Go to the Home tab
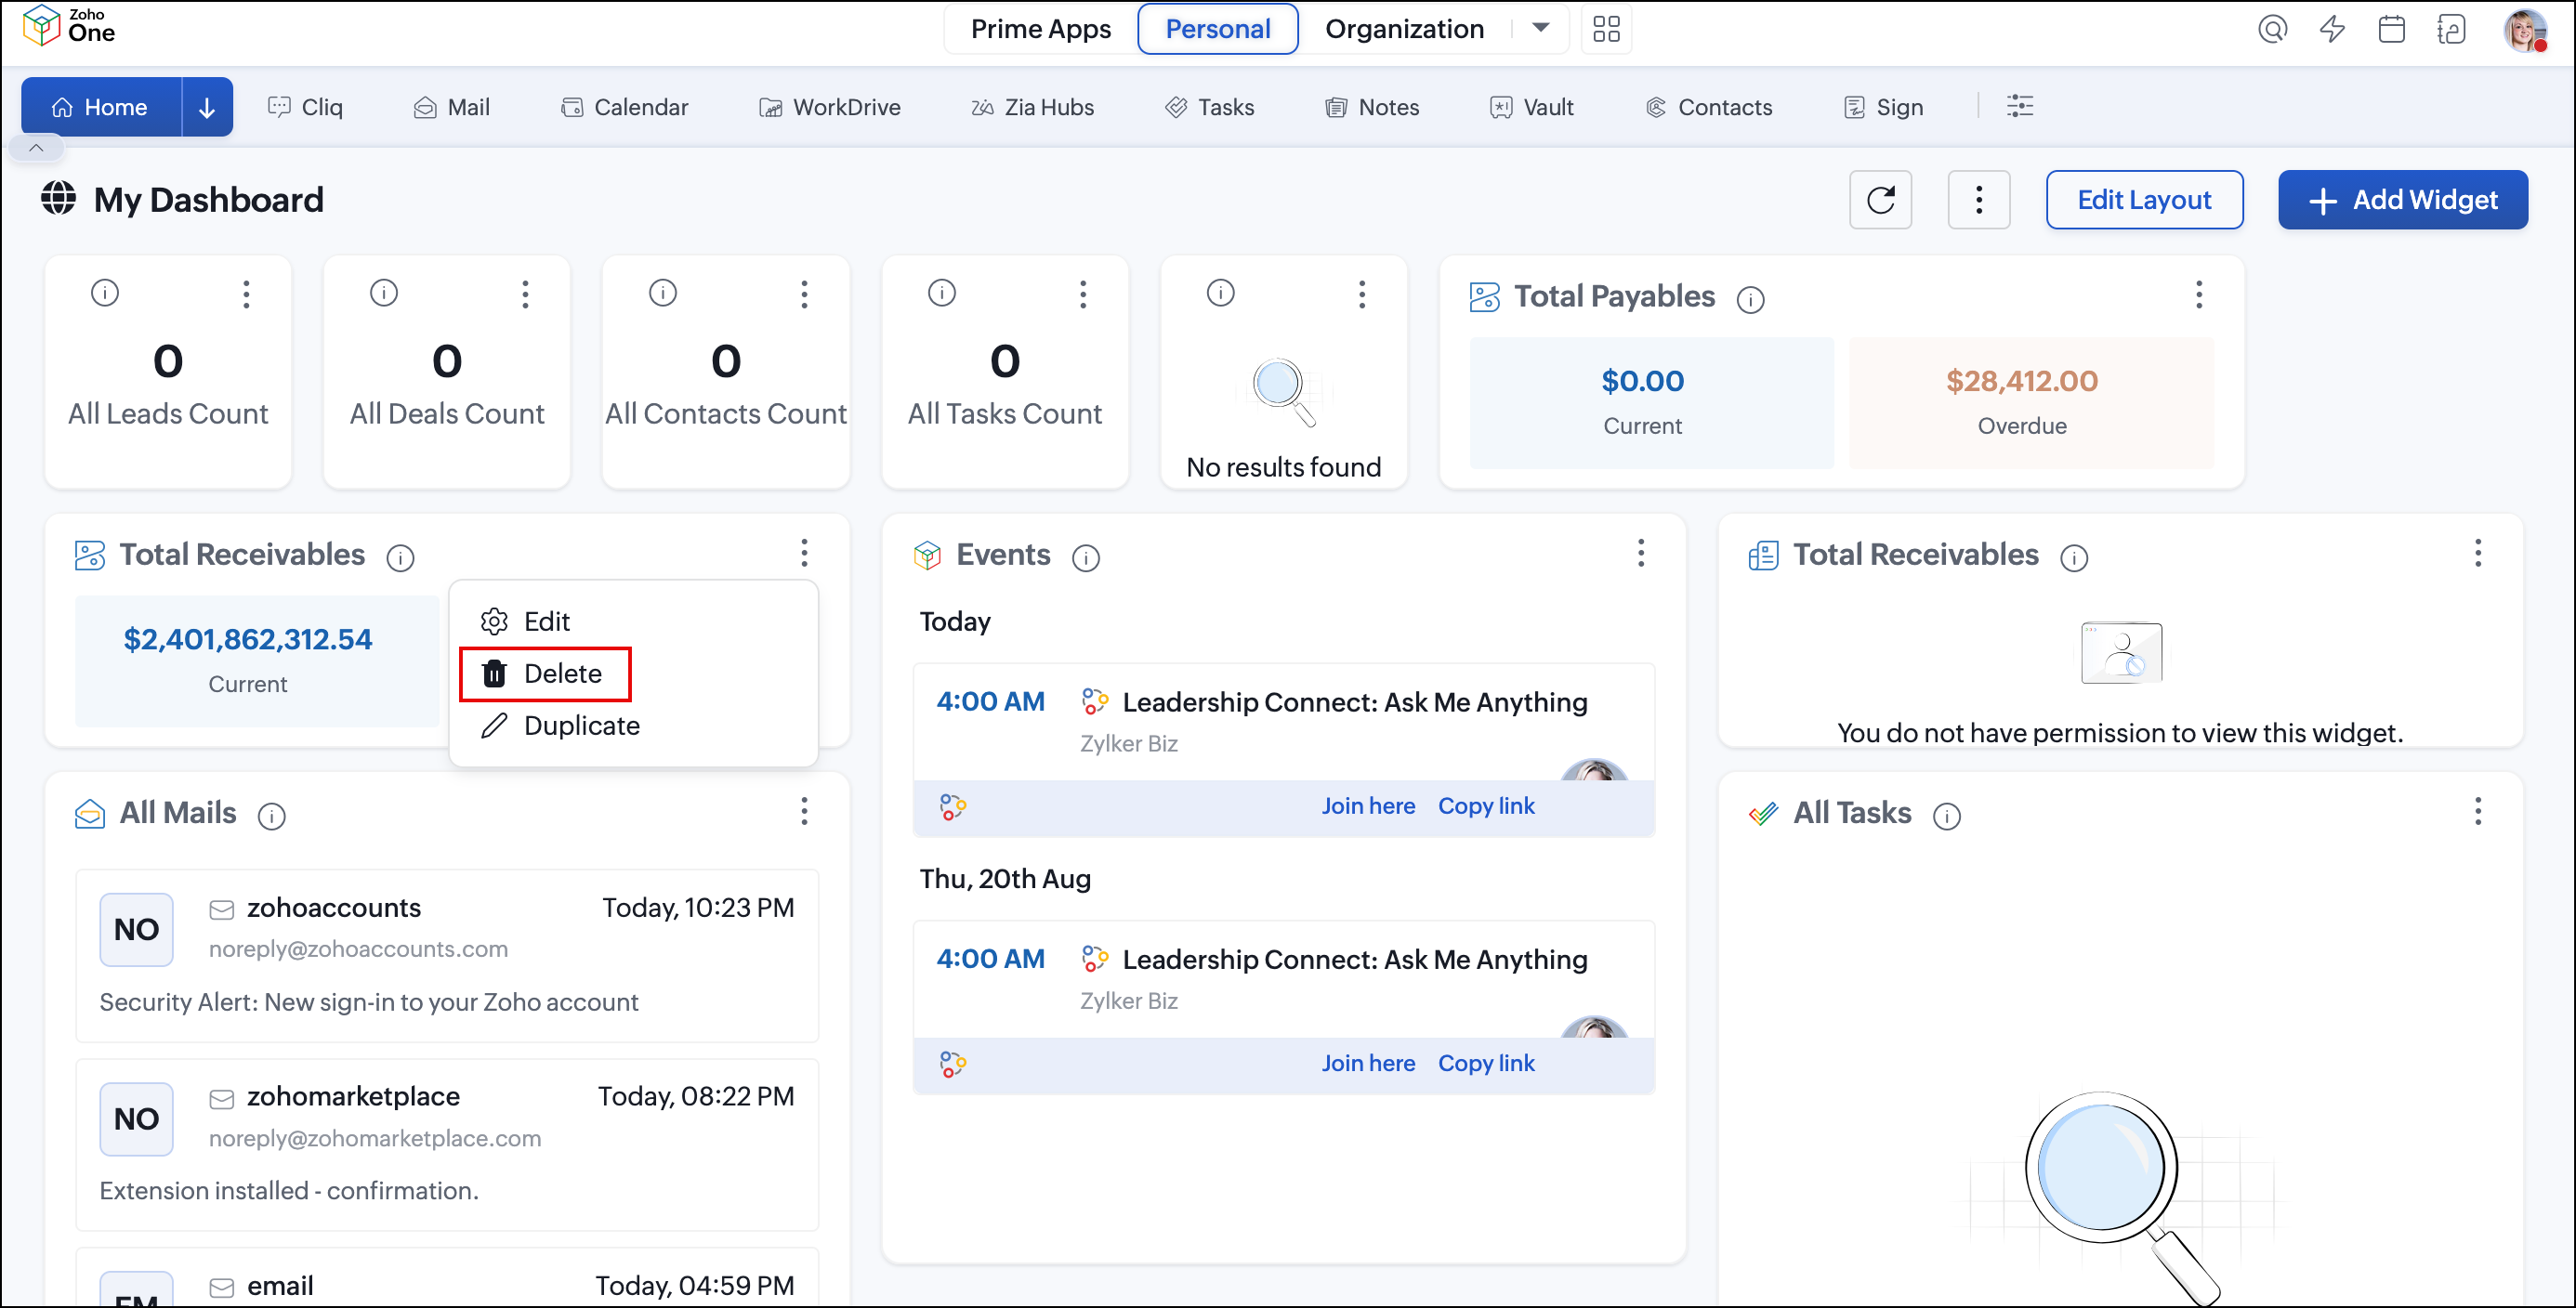Image resolution: width=2576 pixels, height=1308 pixels. pyautogui.click(x=101, y=107)
